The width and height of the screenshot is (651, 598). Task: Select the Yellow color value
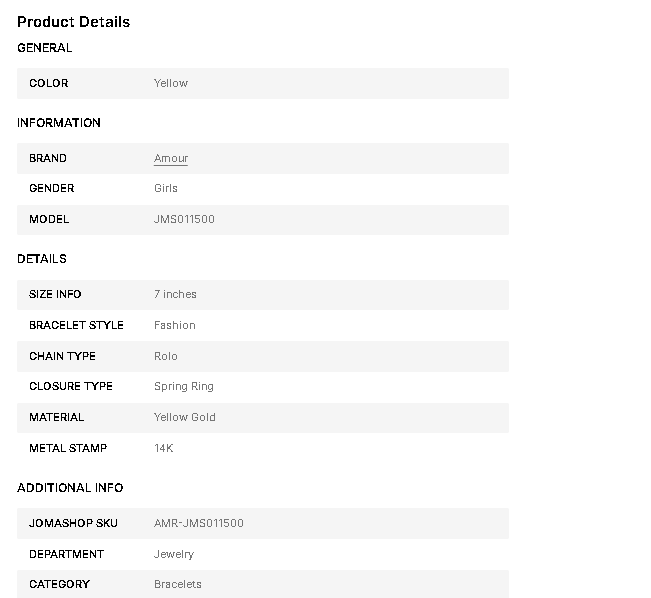point(171,83)
